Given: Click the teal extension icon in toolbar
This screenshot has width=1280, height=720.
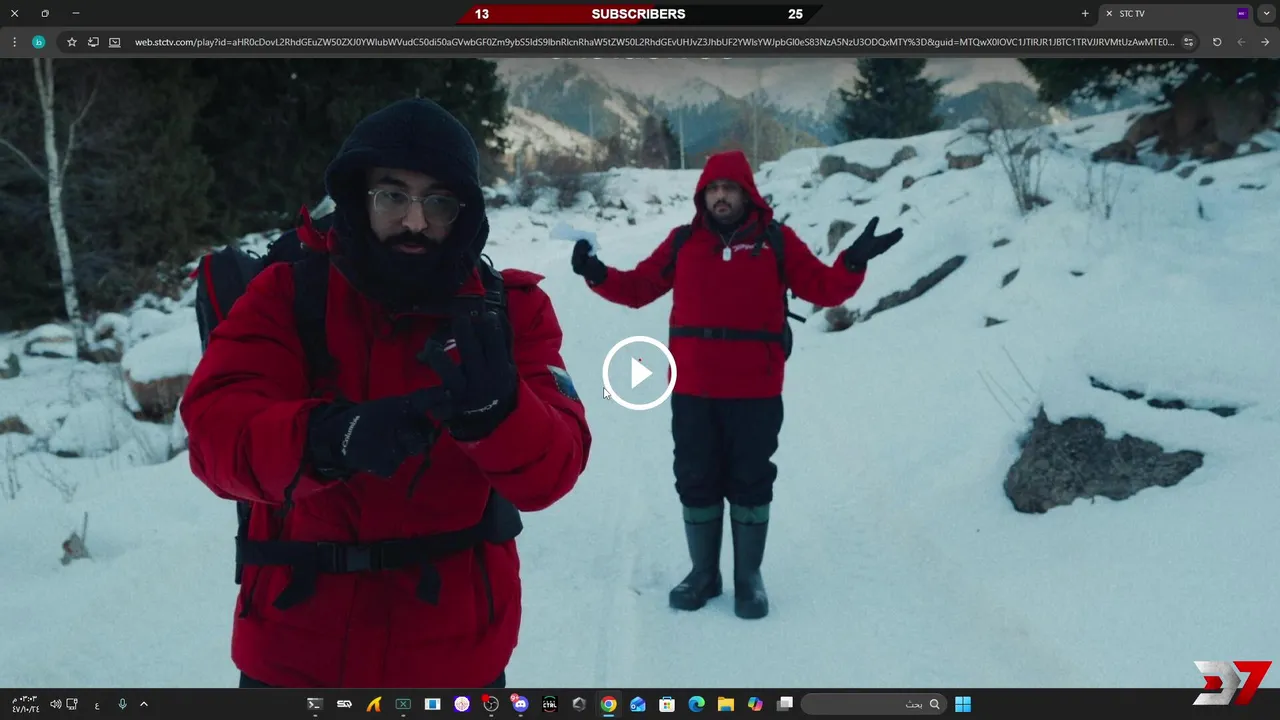Looking at the screenshot, I should (39, 42).
